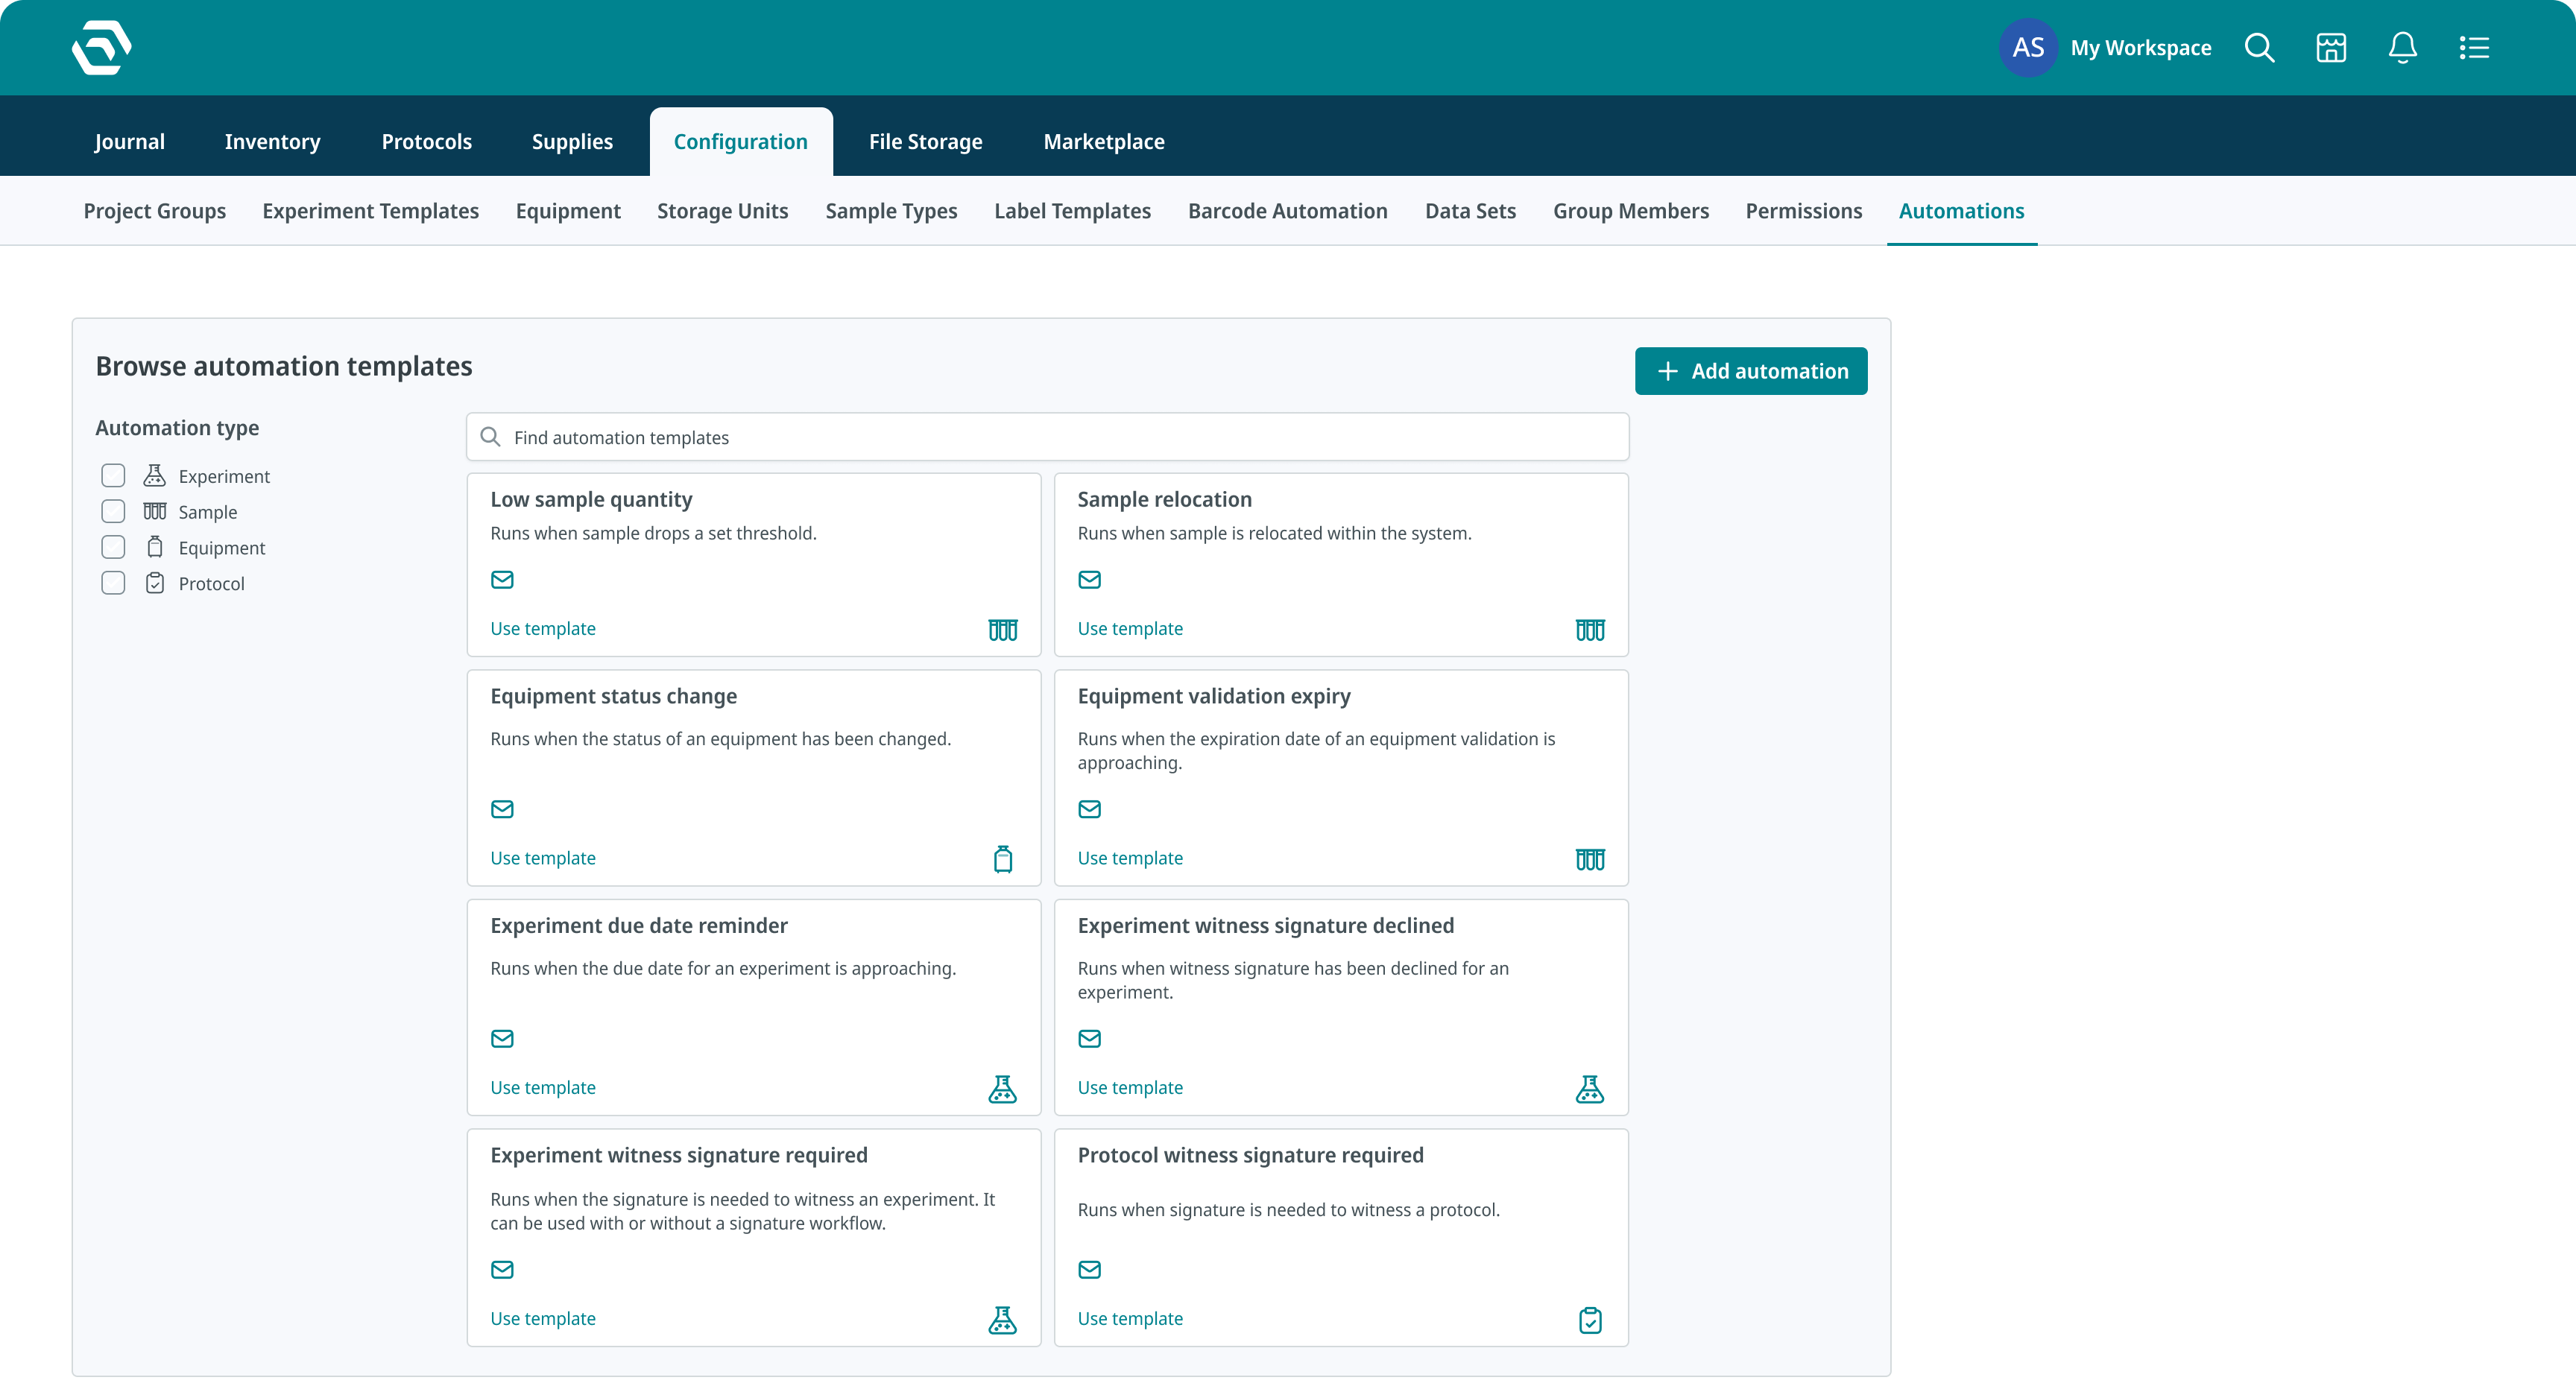Click email icon on Experiment witness signature required card
The width and height of the screenshot is (2576, 1389).
[502, 1270]
